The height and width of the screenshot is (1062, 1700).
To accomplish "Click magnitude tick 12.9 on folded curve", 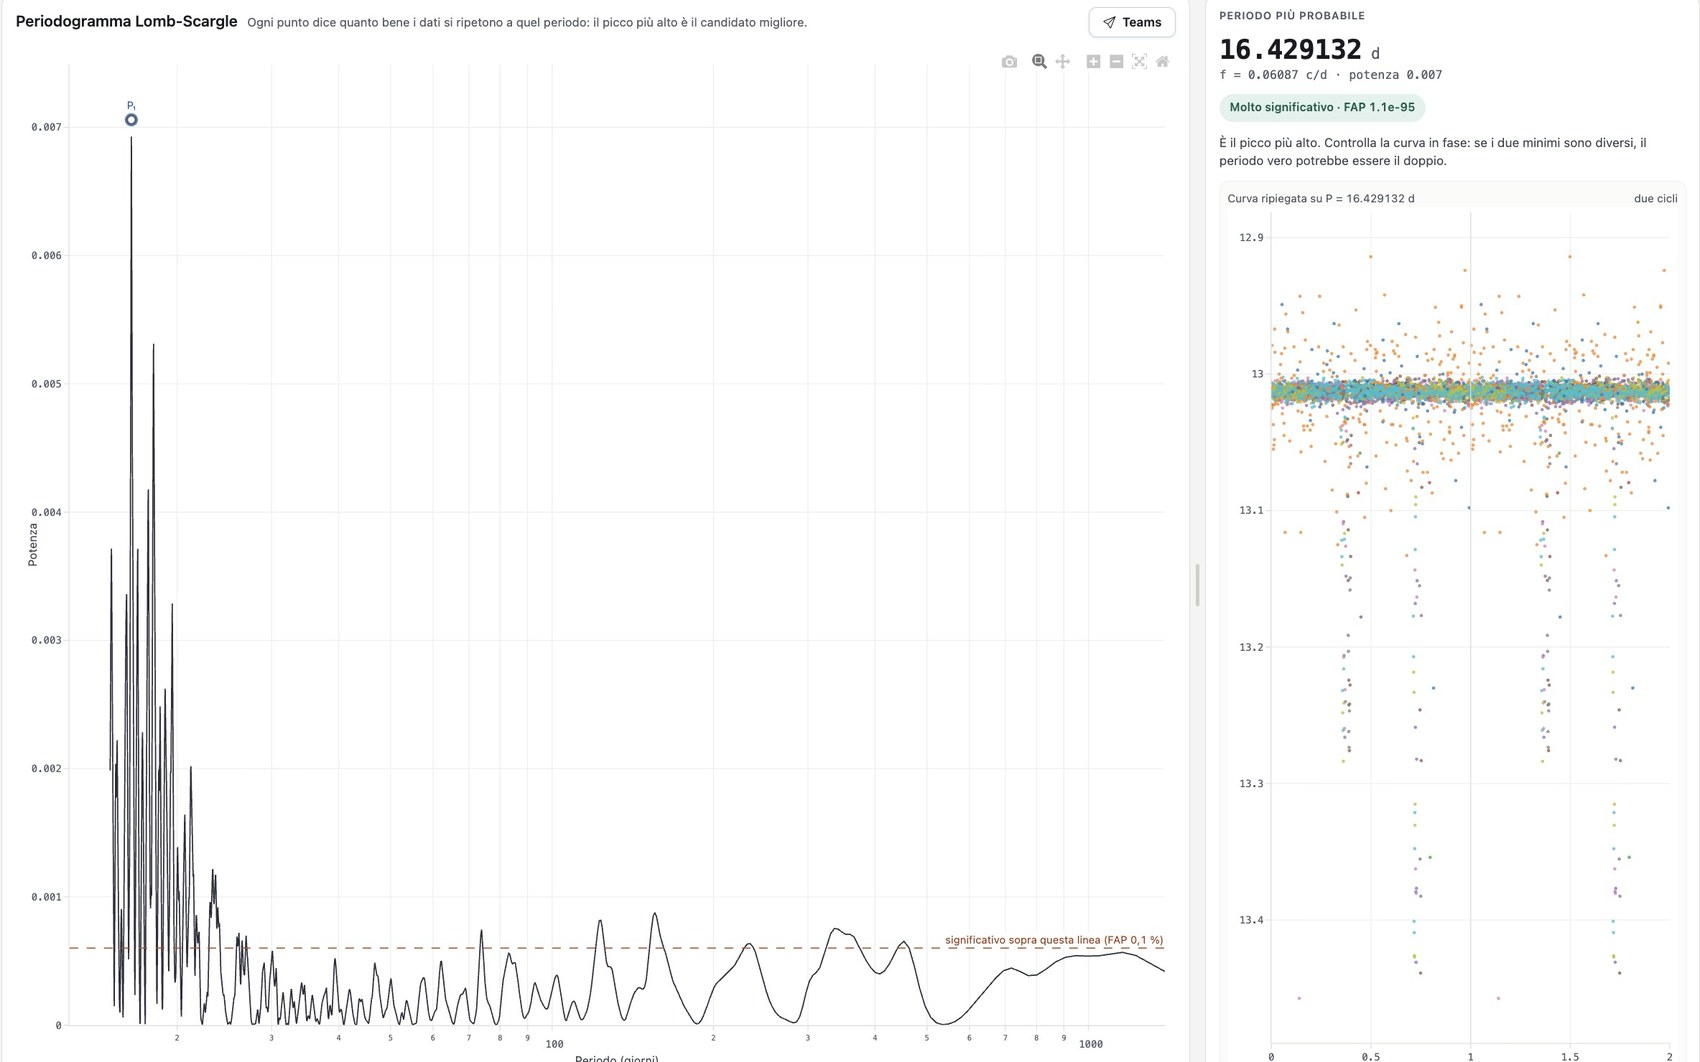I will [x=1251, y=238].
